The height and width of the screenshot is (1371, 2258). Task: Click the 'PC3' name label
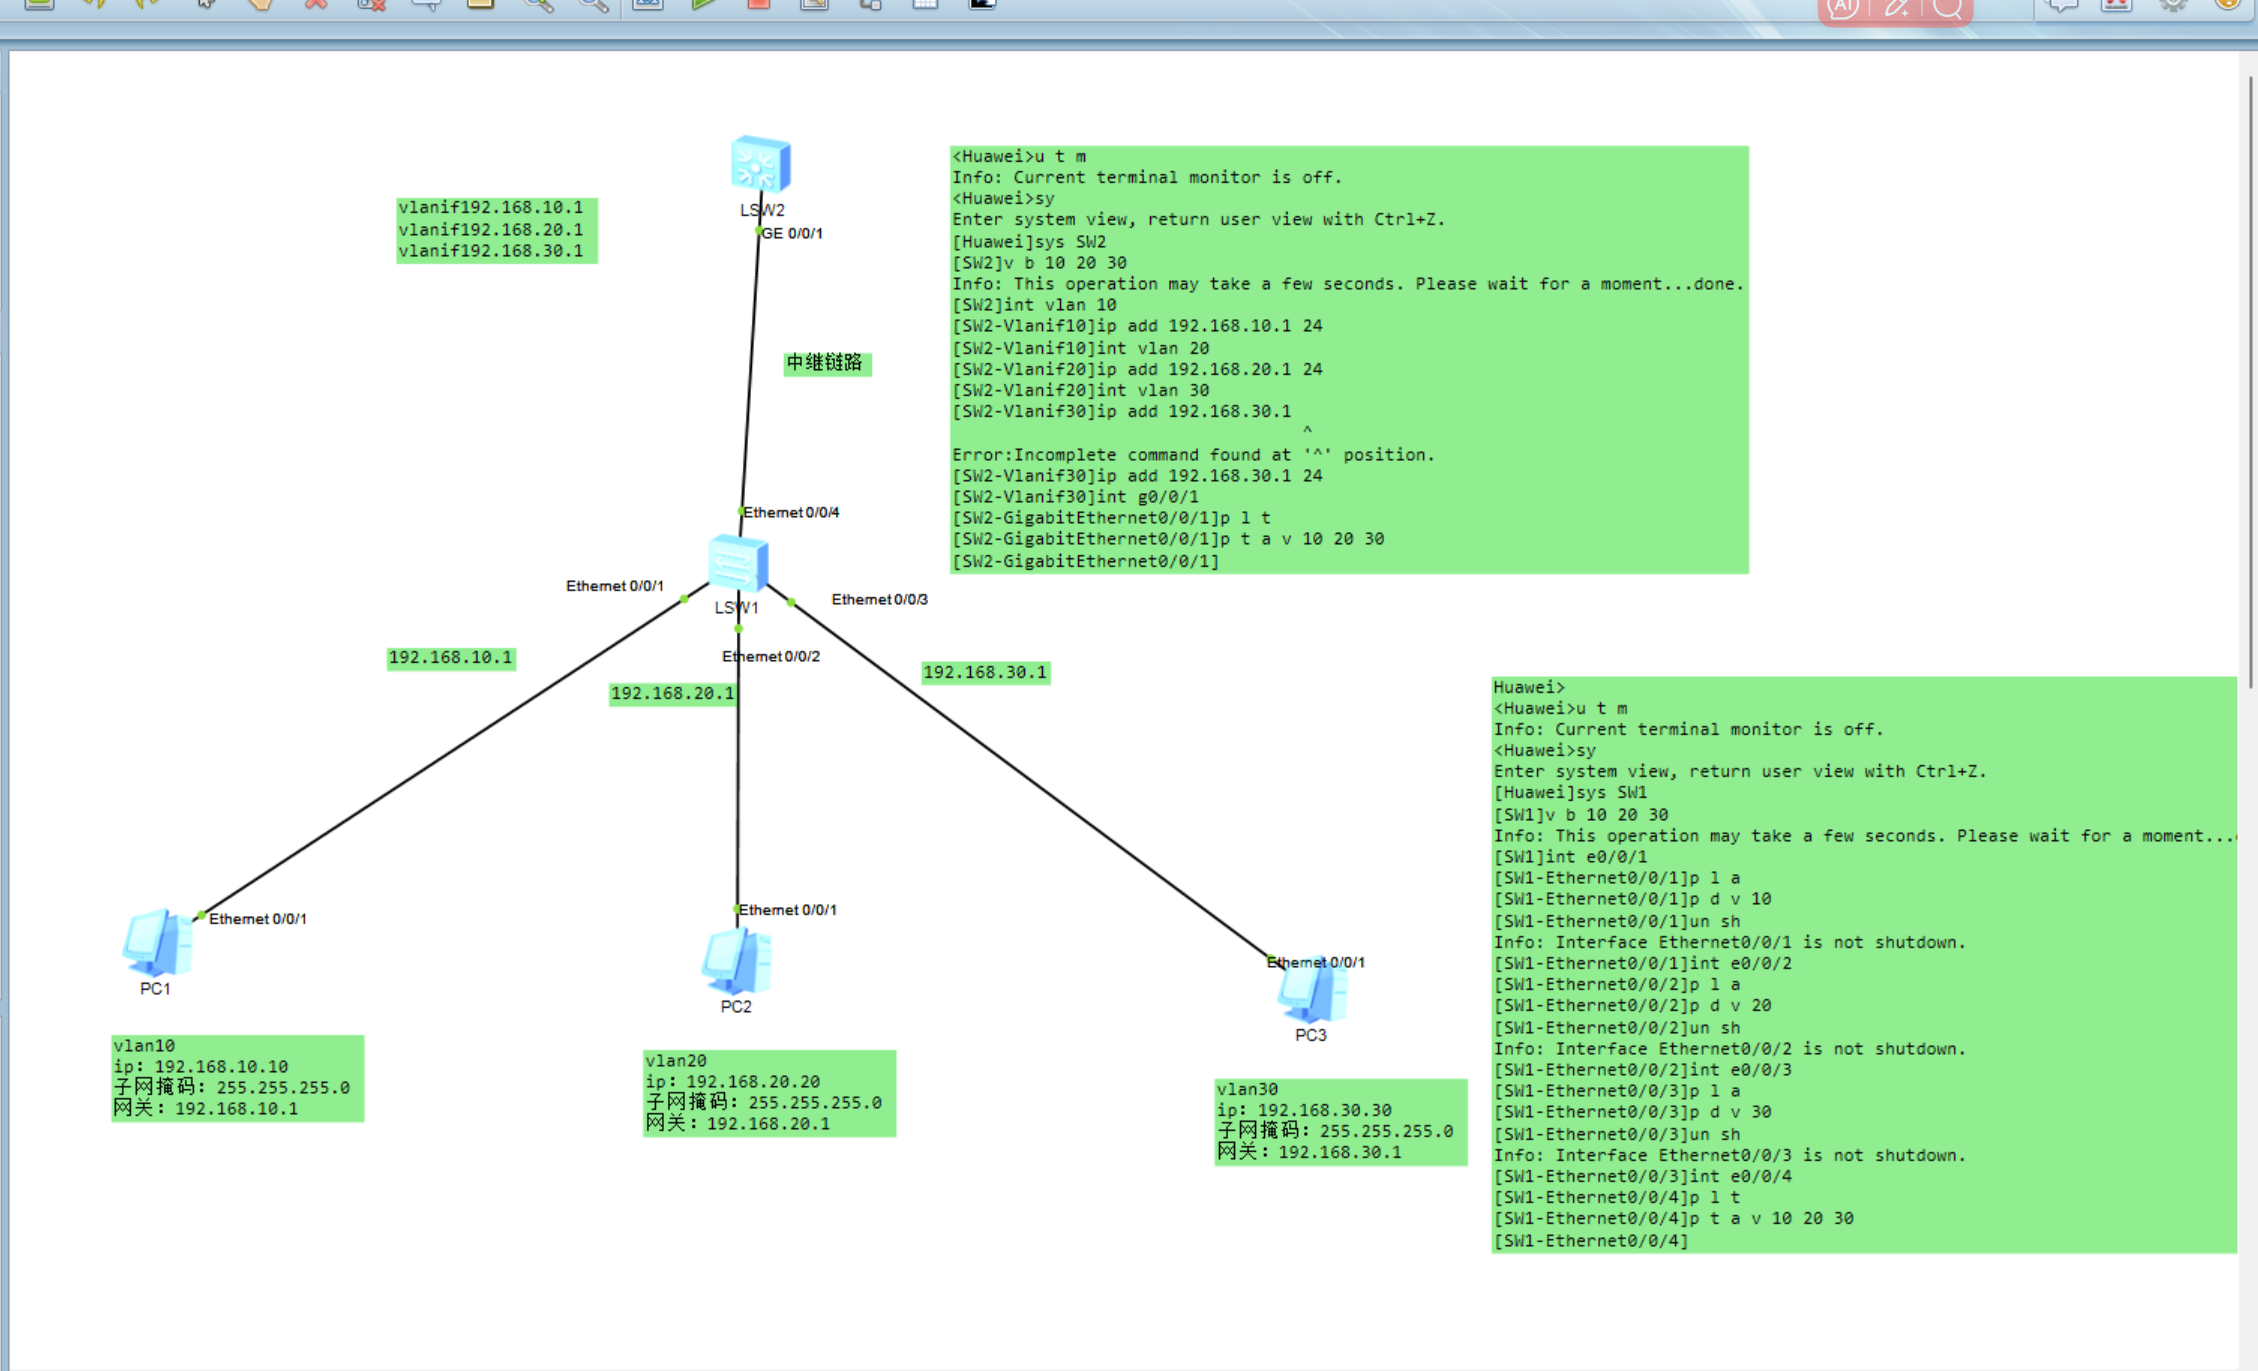(1311, 1035)
